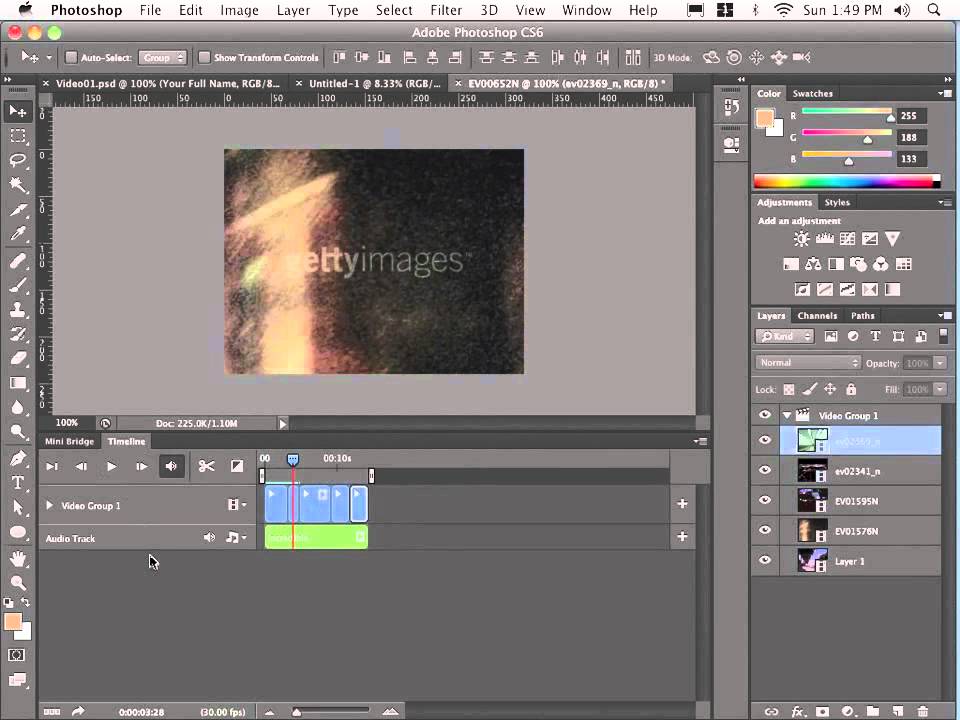
Task: Switch to the Swatches tab
Action: pos(812,94)
